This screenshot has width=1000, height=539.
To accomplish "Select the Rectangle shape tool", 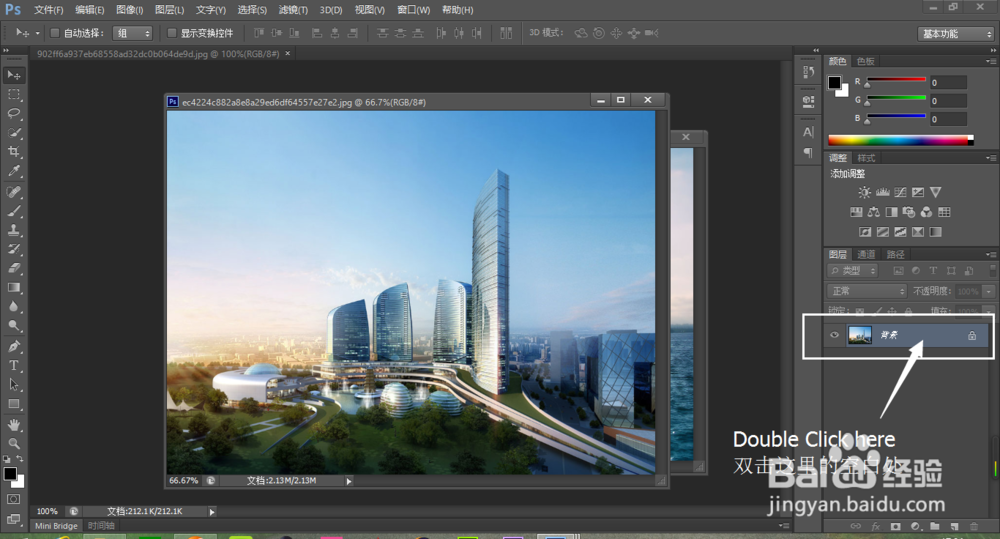I will click(13, 404).
